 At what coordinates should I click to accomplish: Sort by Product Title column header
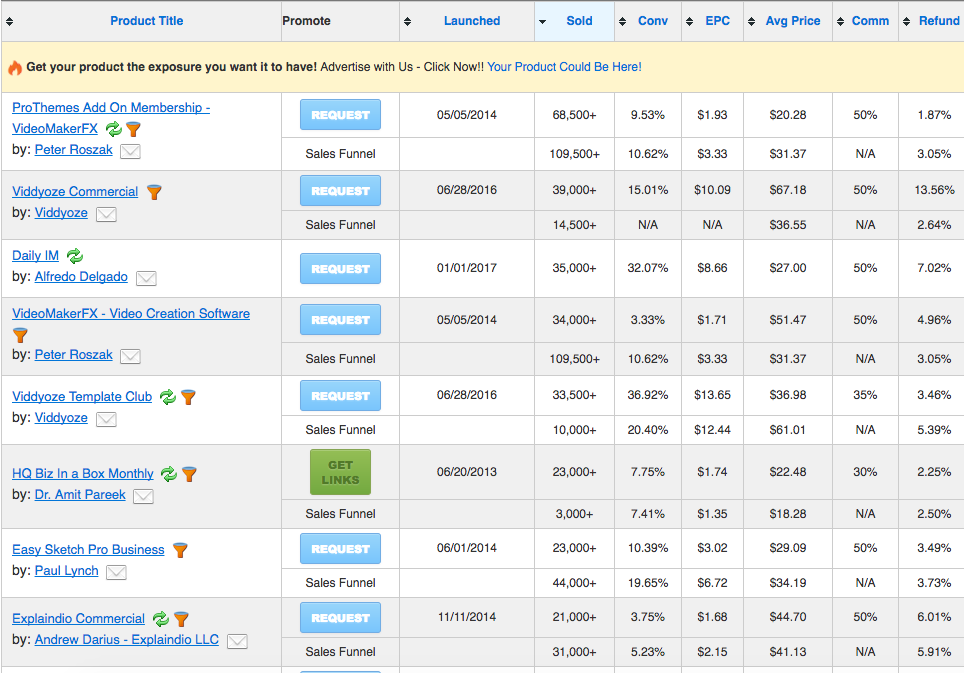[x=146, y=21]
